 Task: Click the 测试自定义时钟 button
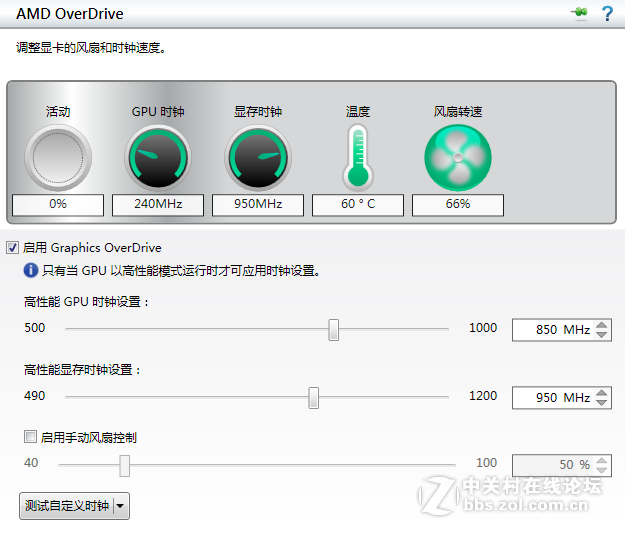pos(67,506)
